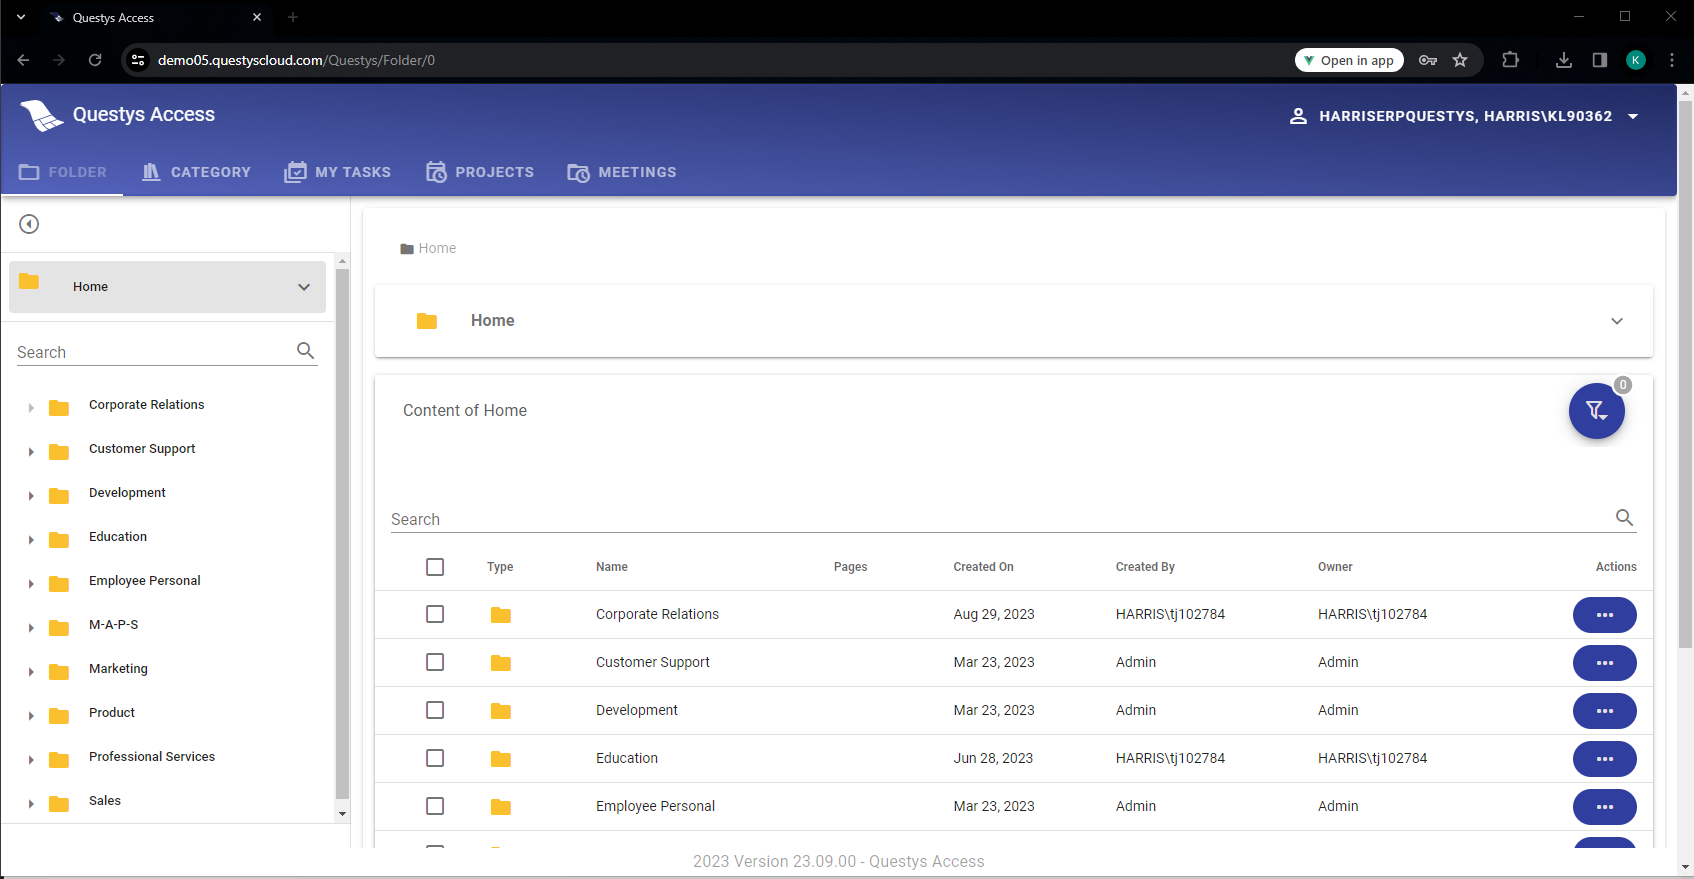Sort by the Created On column header
This screenshot has height=879, width=1694.
[983, 567]
